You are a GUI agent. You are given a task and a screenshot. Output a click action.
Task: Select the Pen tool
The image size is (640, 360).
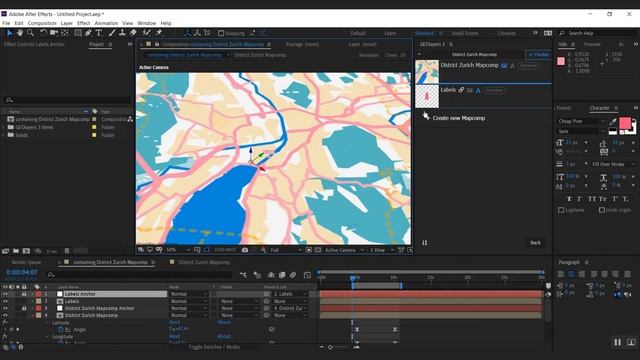(88, 33)
